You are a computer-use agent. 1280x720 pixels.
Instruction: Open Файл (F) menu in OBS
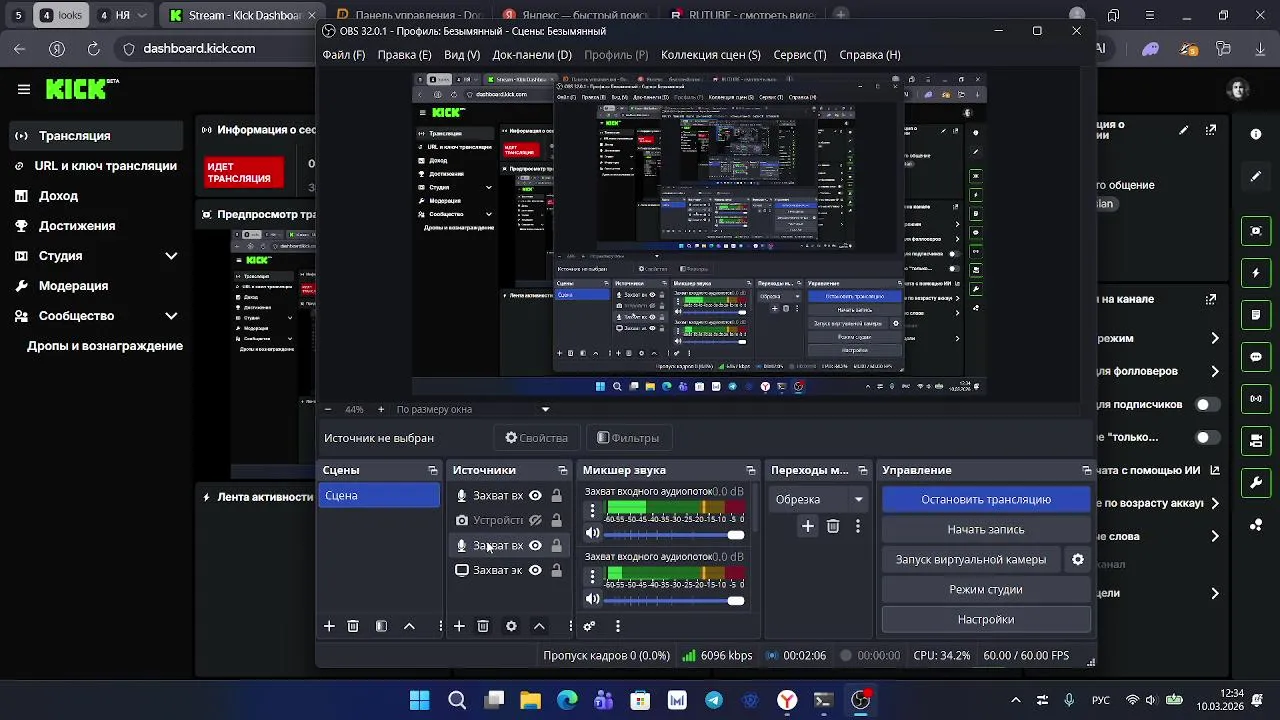[x=343, y=55]
